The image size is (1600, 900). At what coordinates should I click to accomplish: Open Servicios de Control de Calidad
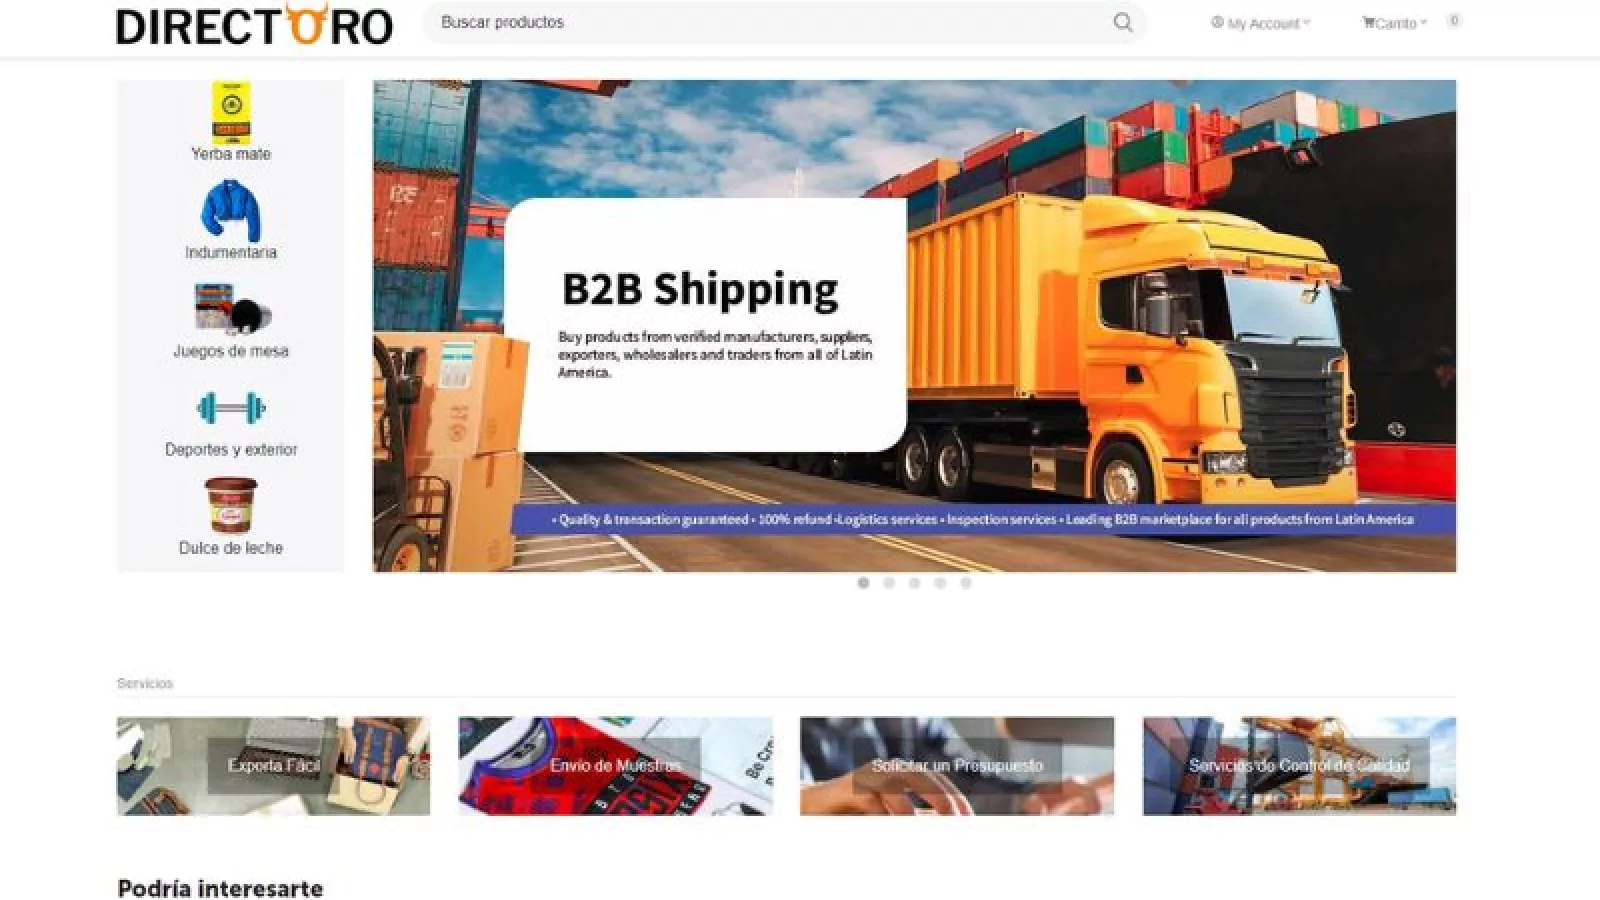(x=1299, y=766)
